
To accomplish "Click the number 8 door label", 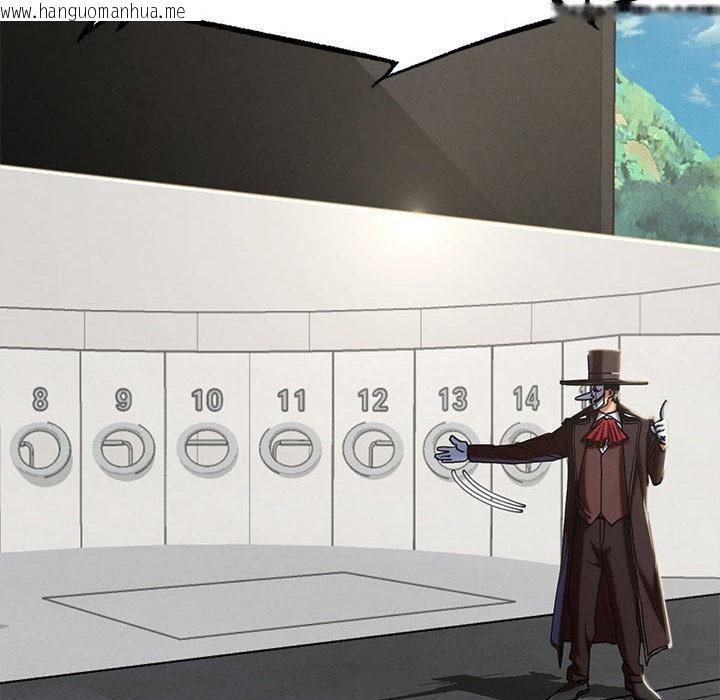I will (40, 400).
